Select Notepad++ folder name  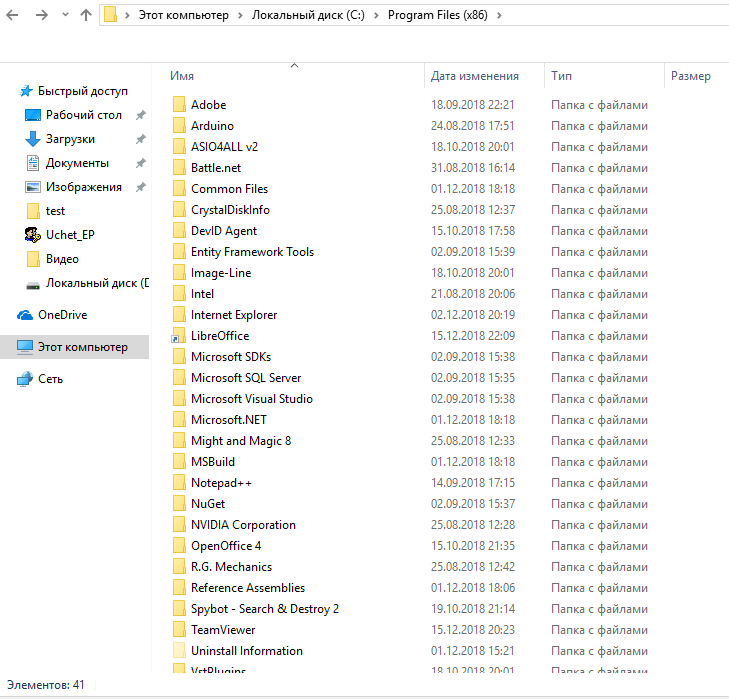click(x=221, y=483)
